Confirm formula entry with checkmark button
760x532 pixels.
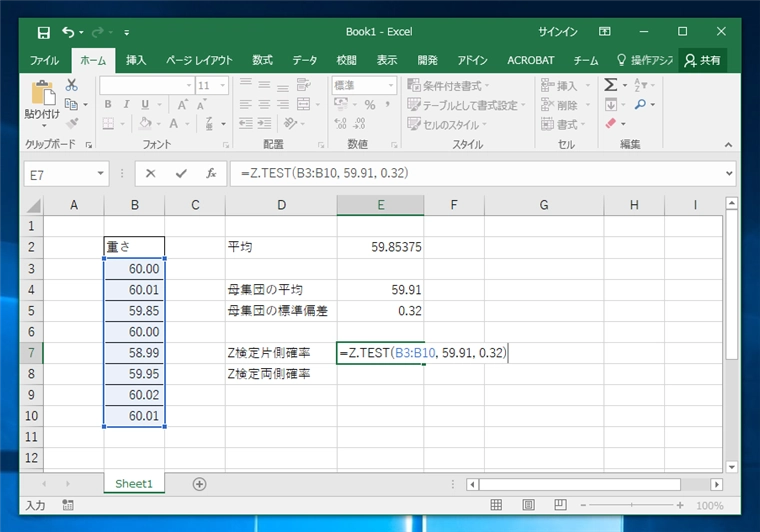[181, 173]
